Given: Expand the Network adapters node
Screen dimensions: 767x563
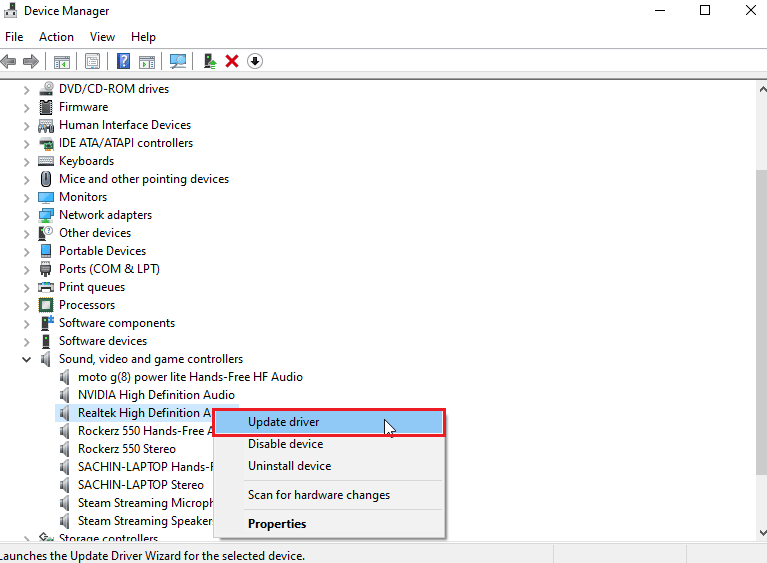Looking at the screenshot, I should point(26,216).
